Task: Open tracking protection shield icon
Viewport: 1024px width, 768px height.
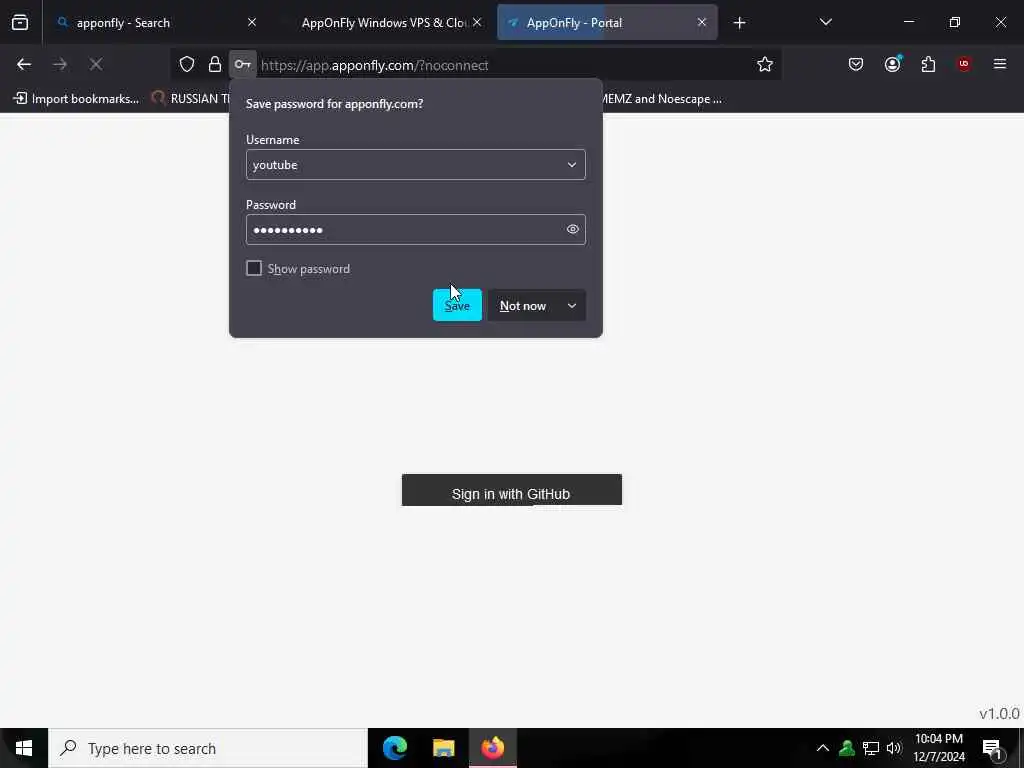Action: 187,64
